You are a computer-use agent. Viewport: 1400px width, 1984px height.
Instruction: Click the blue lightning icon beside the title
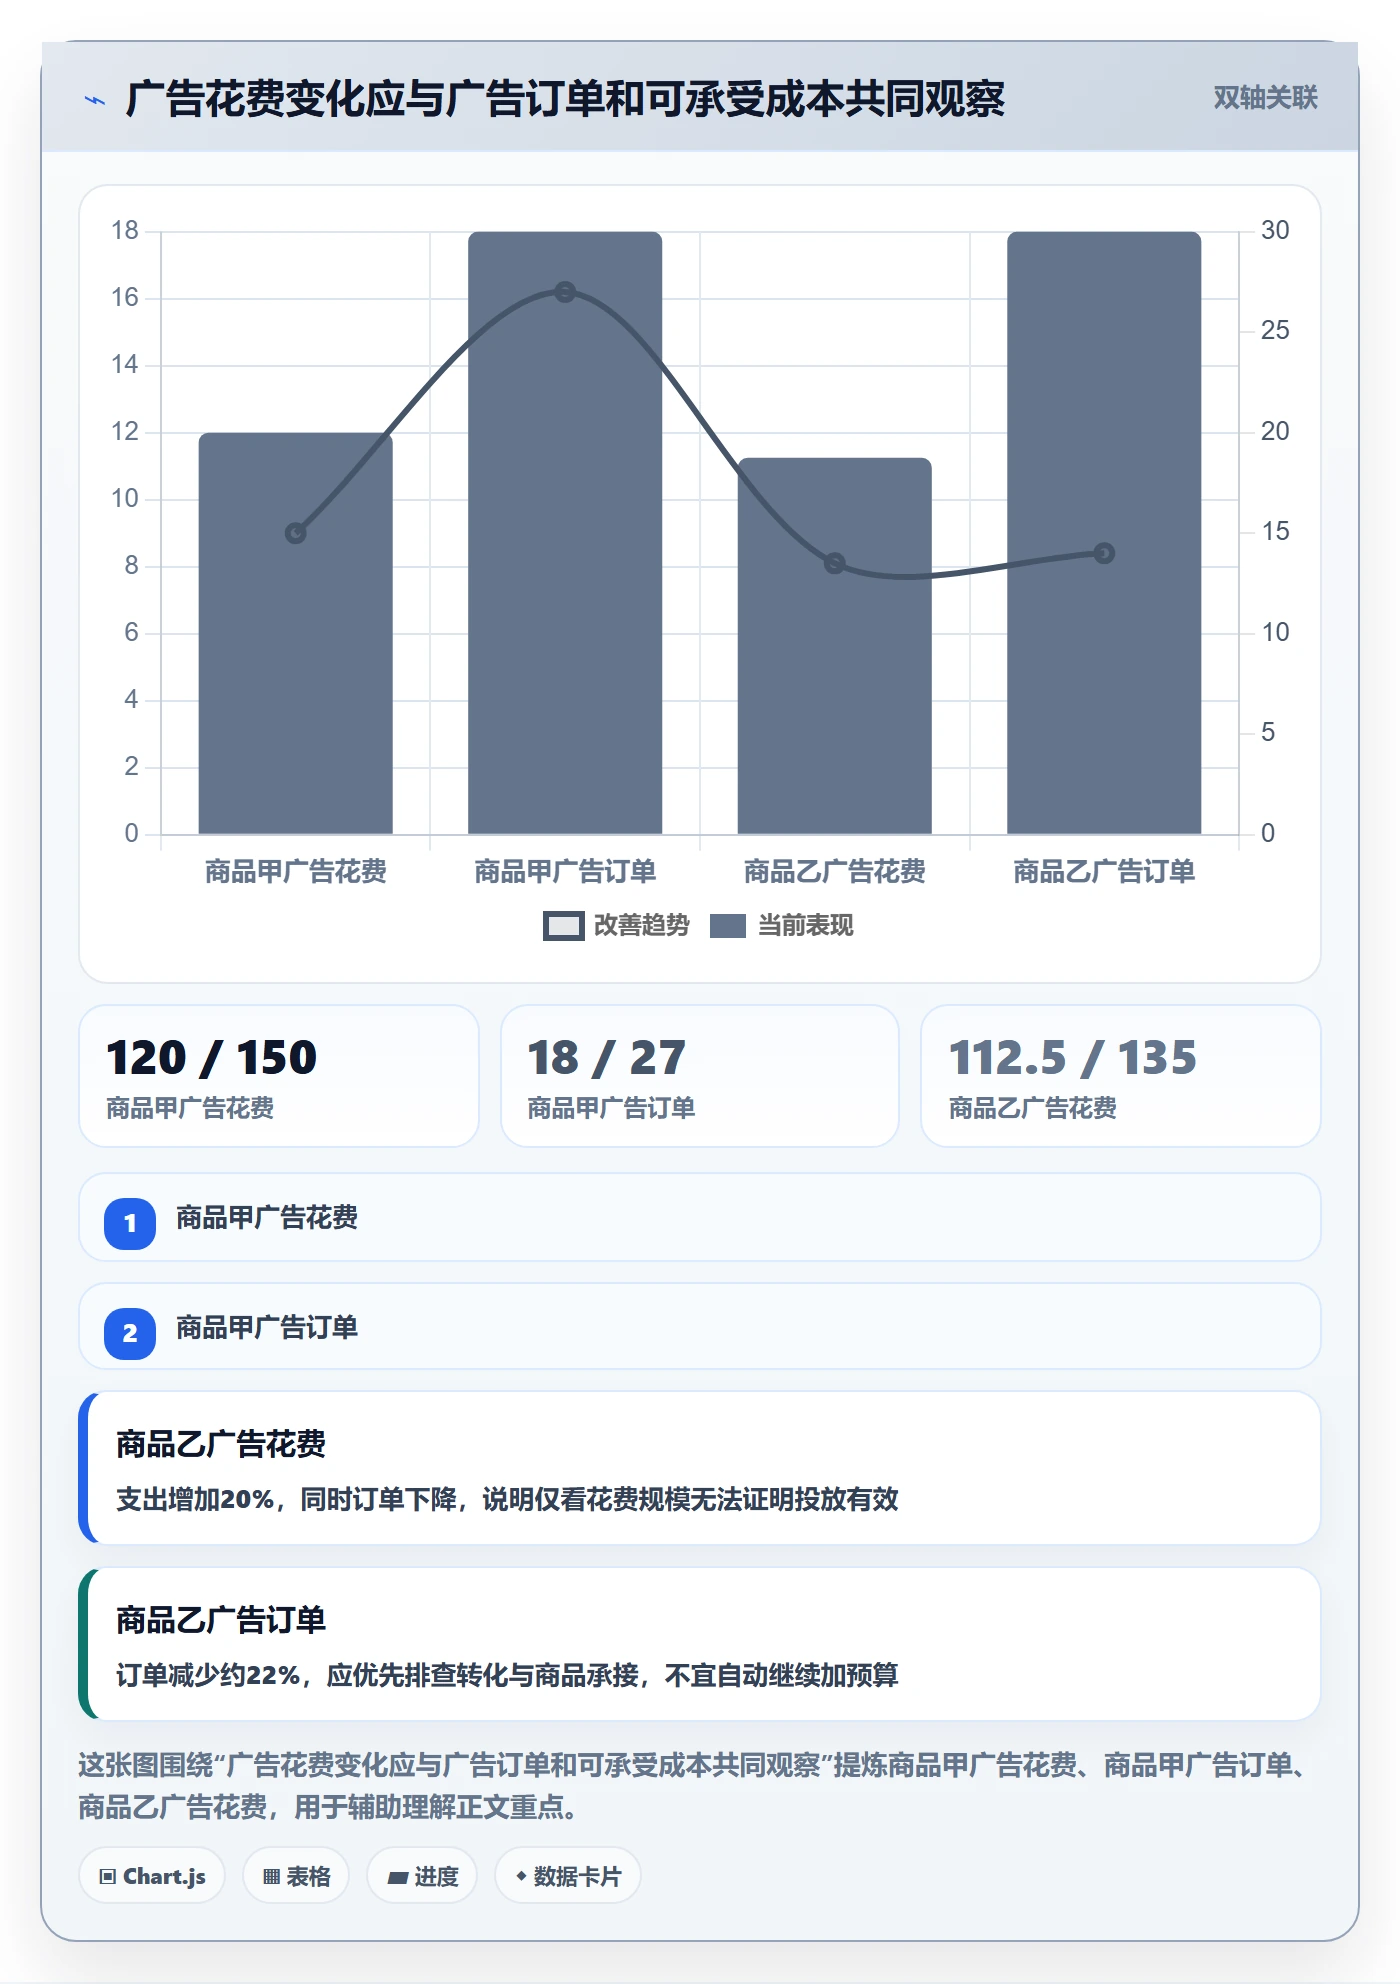(95, 100)
